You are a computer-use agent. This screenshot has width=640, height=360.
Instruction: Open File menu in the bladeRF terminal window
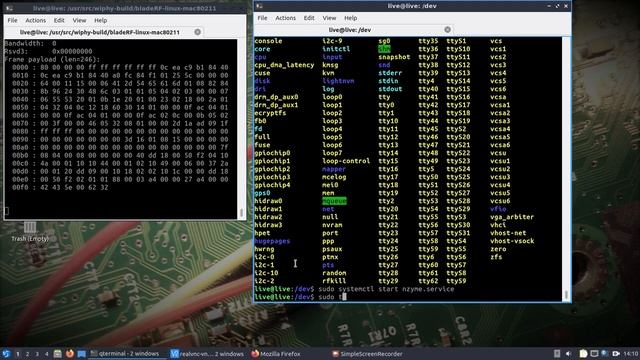click(13, 20)
